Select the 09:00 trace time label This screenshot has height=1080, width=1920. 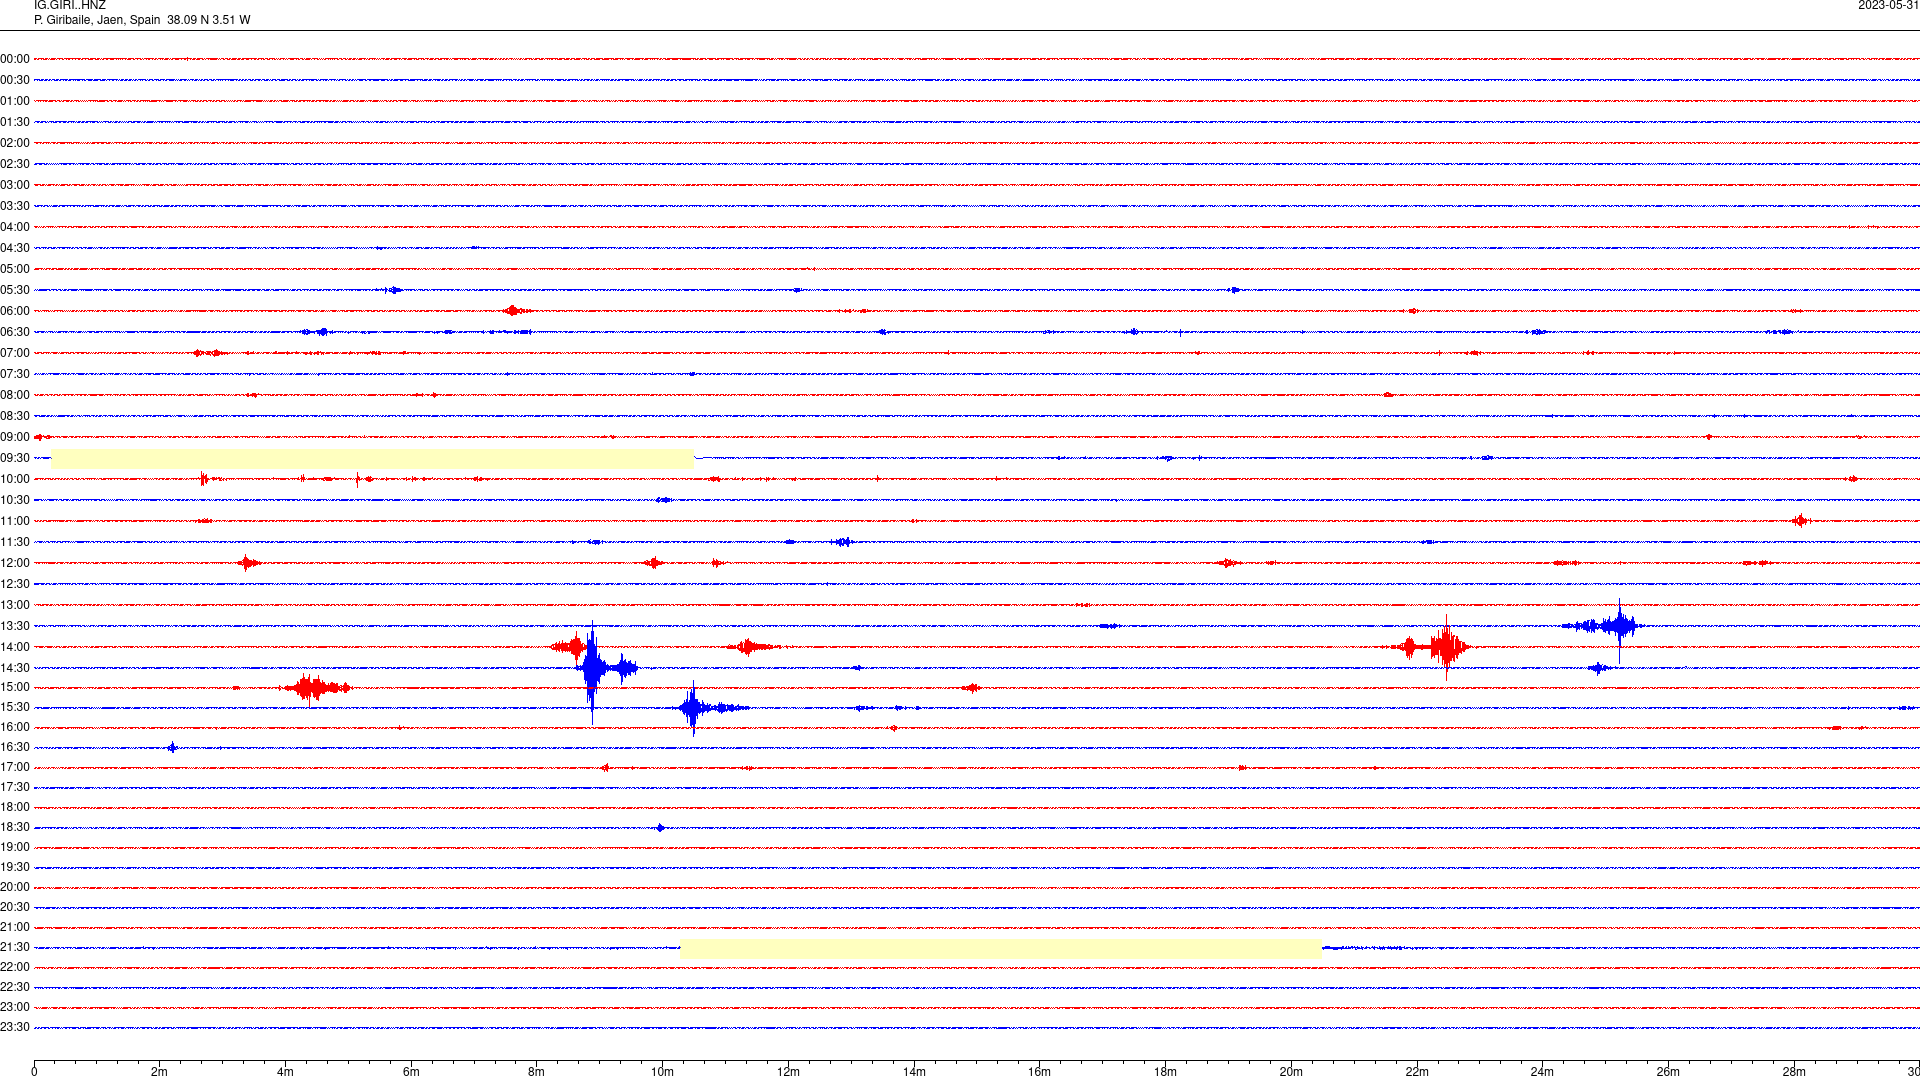(x=15, y=437)
